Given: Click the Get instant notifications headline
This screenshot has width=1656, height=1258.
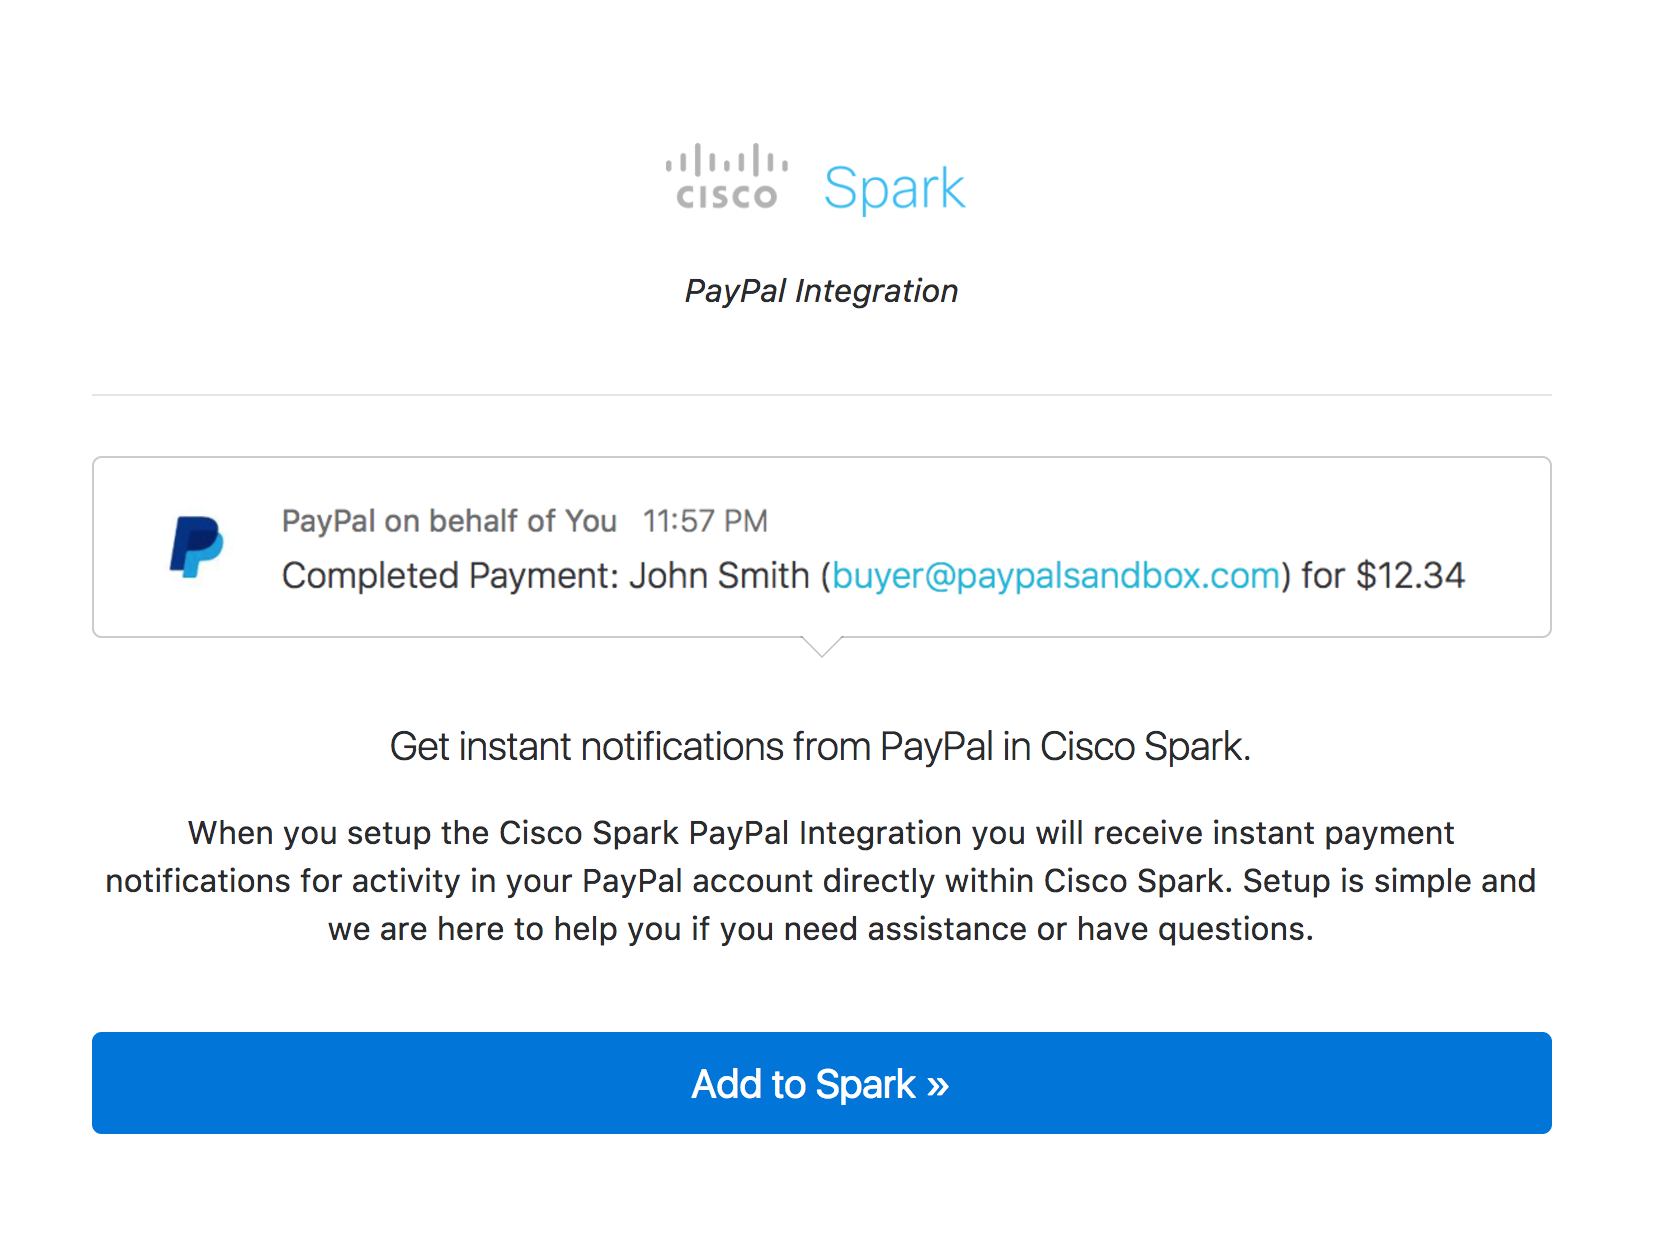Looking at the screenshot, I should pyautogui.click(x=821, y=747).
